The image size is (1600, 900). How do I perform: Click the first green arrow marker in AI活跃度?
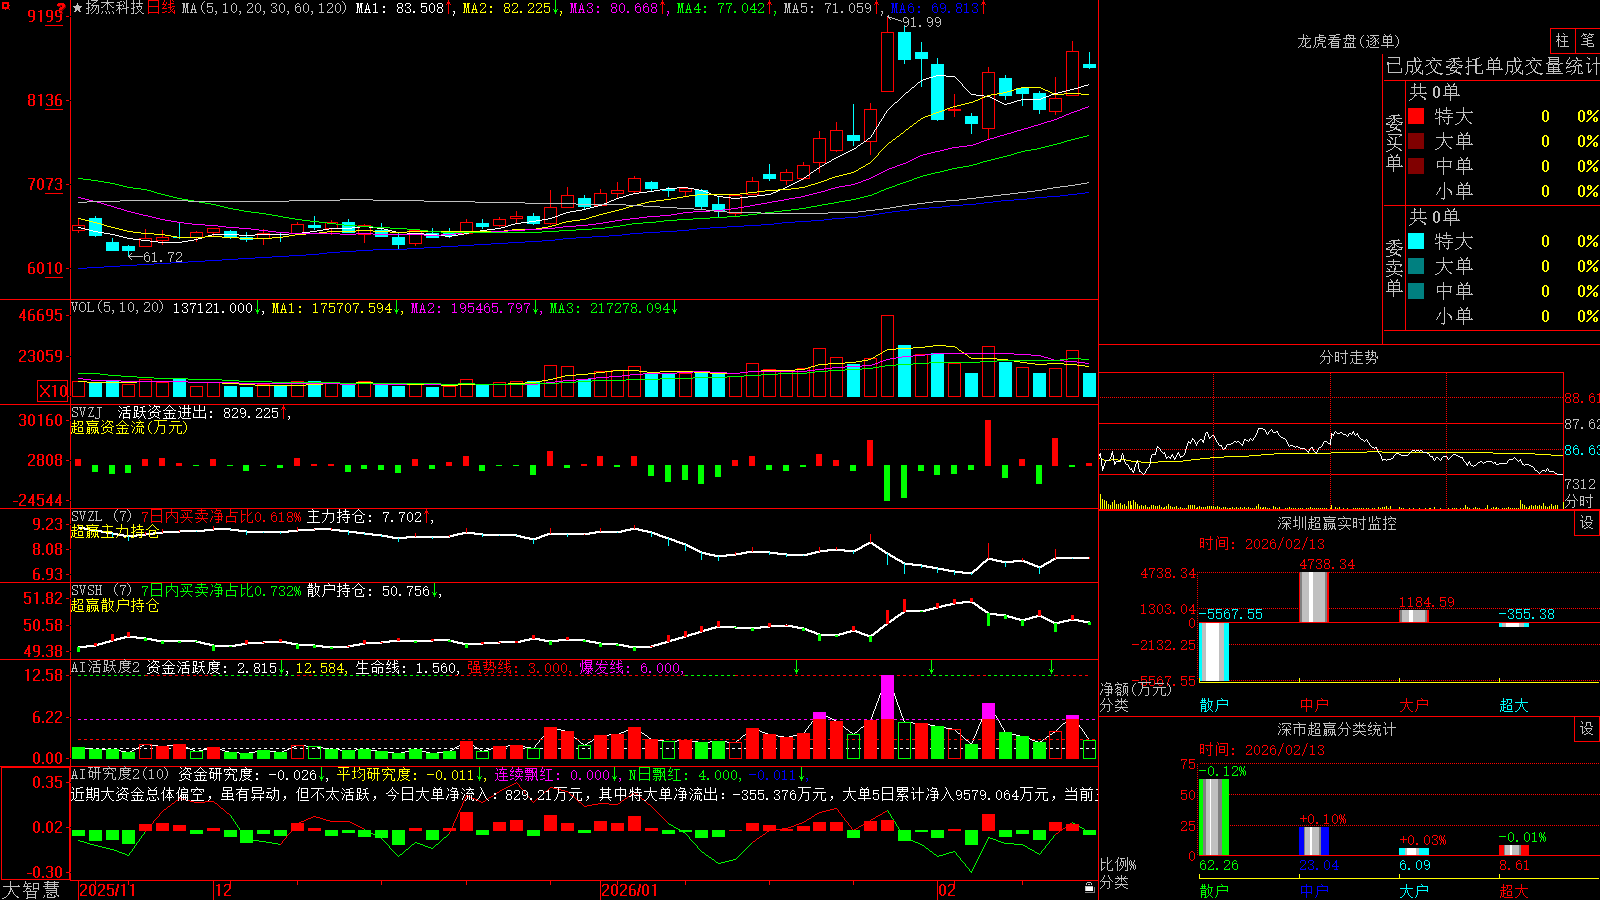tap(797, 667)
